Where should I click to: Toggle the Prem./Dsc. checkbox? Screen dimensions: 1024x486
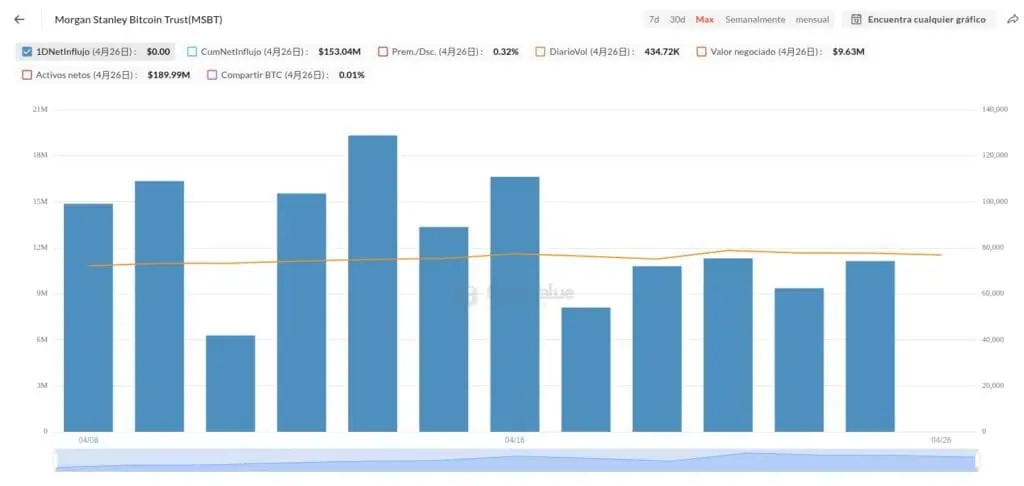[x=383, y=51]
